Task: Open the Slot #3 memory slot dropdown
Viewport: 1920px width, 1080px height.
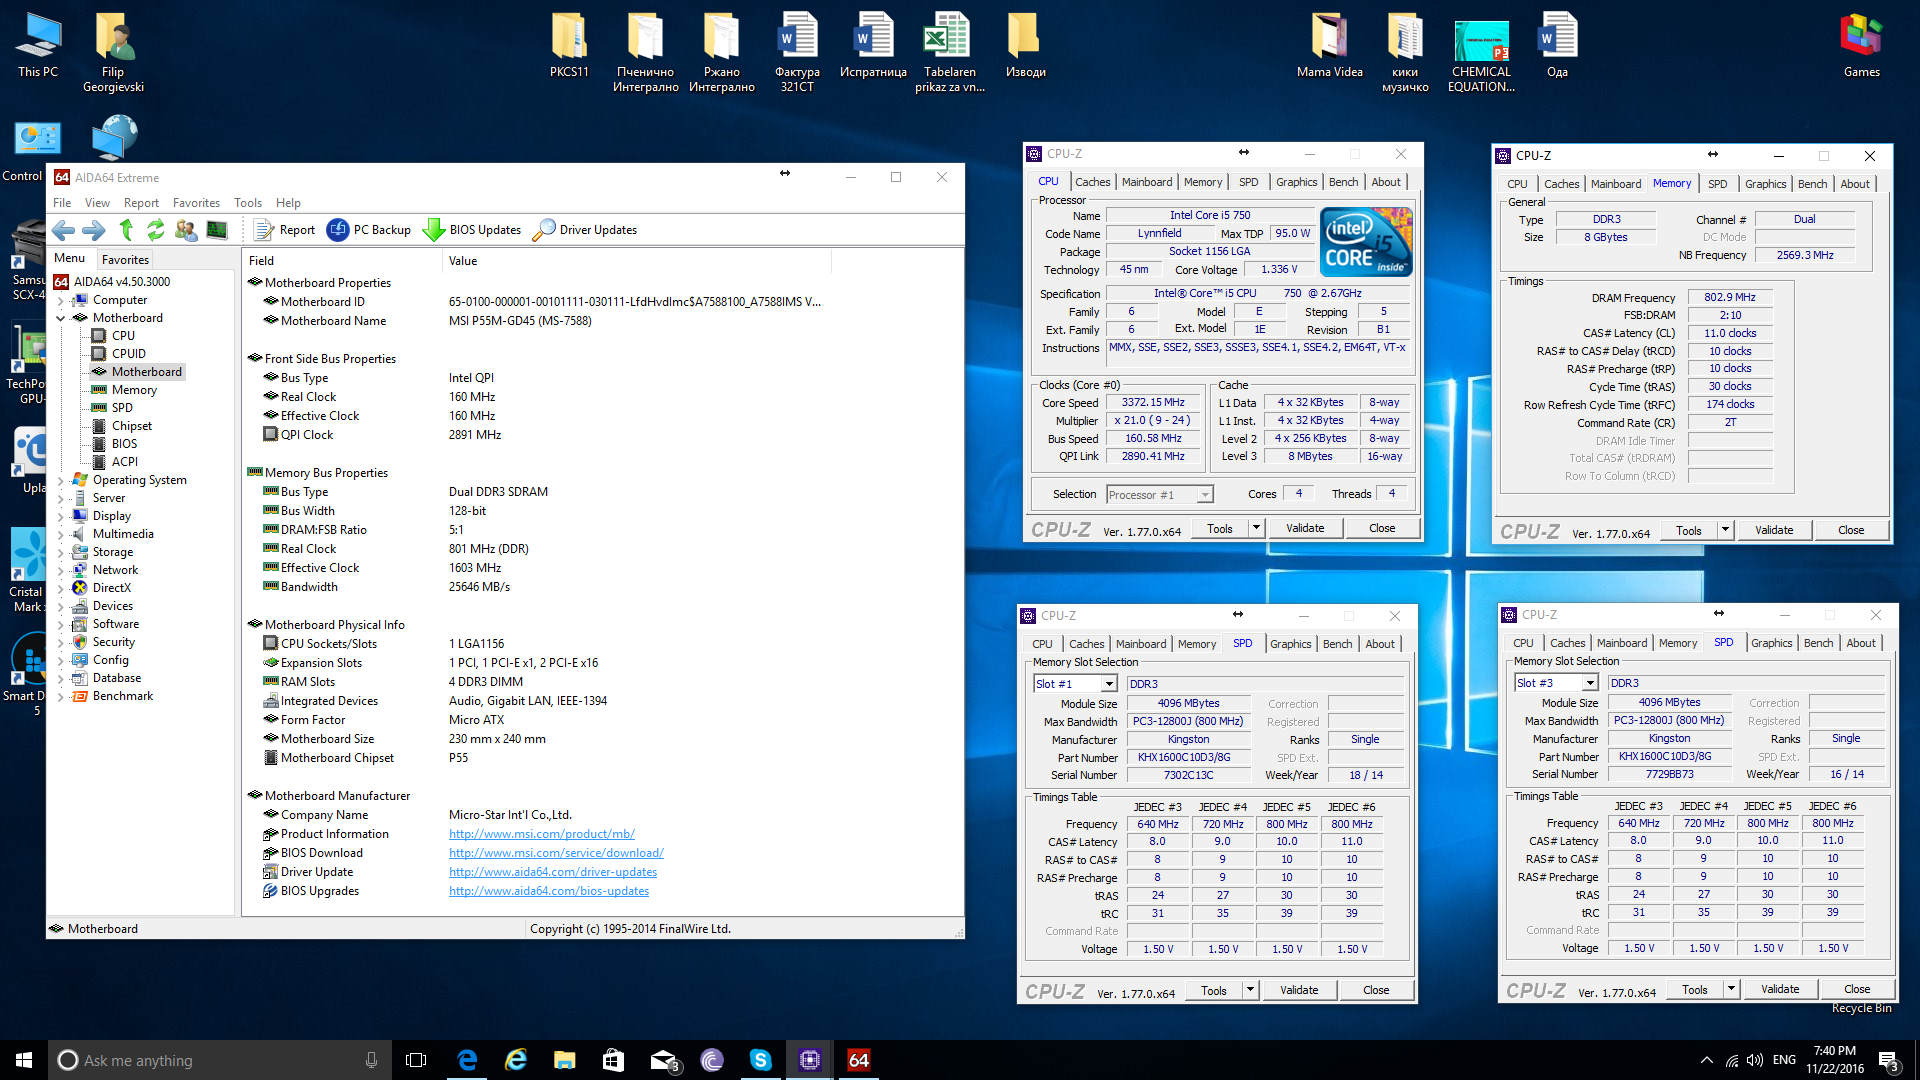Action: tap(1589, 683)
